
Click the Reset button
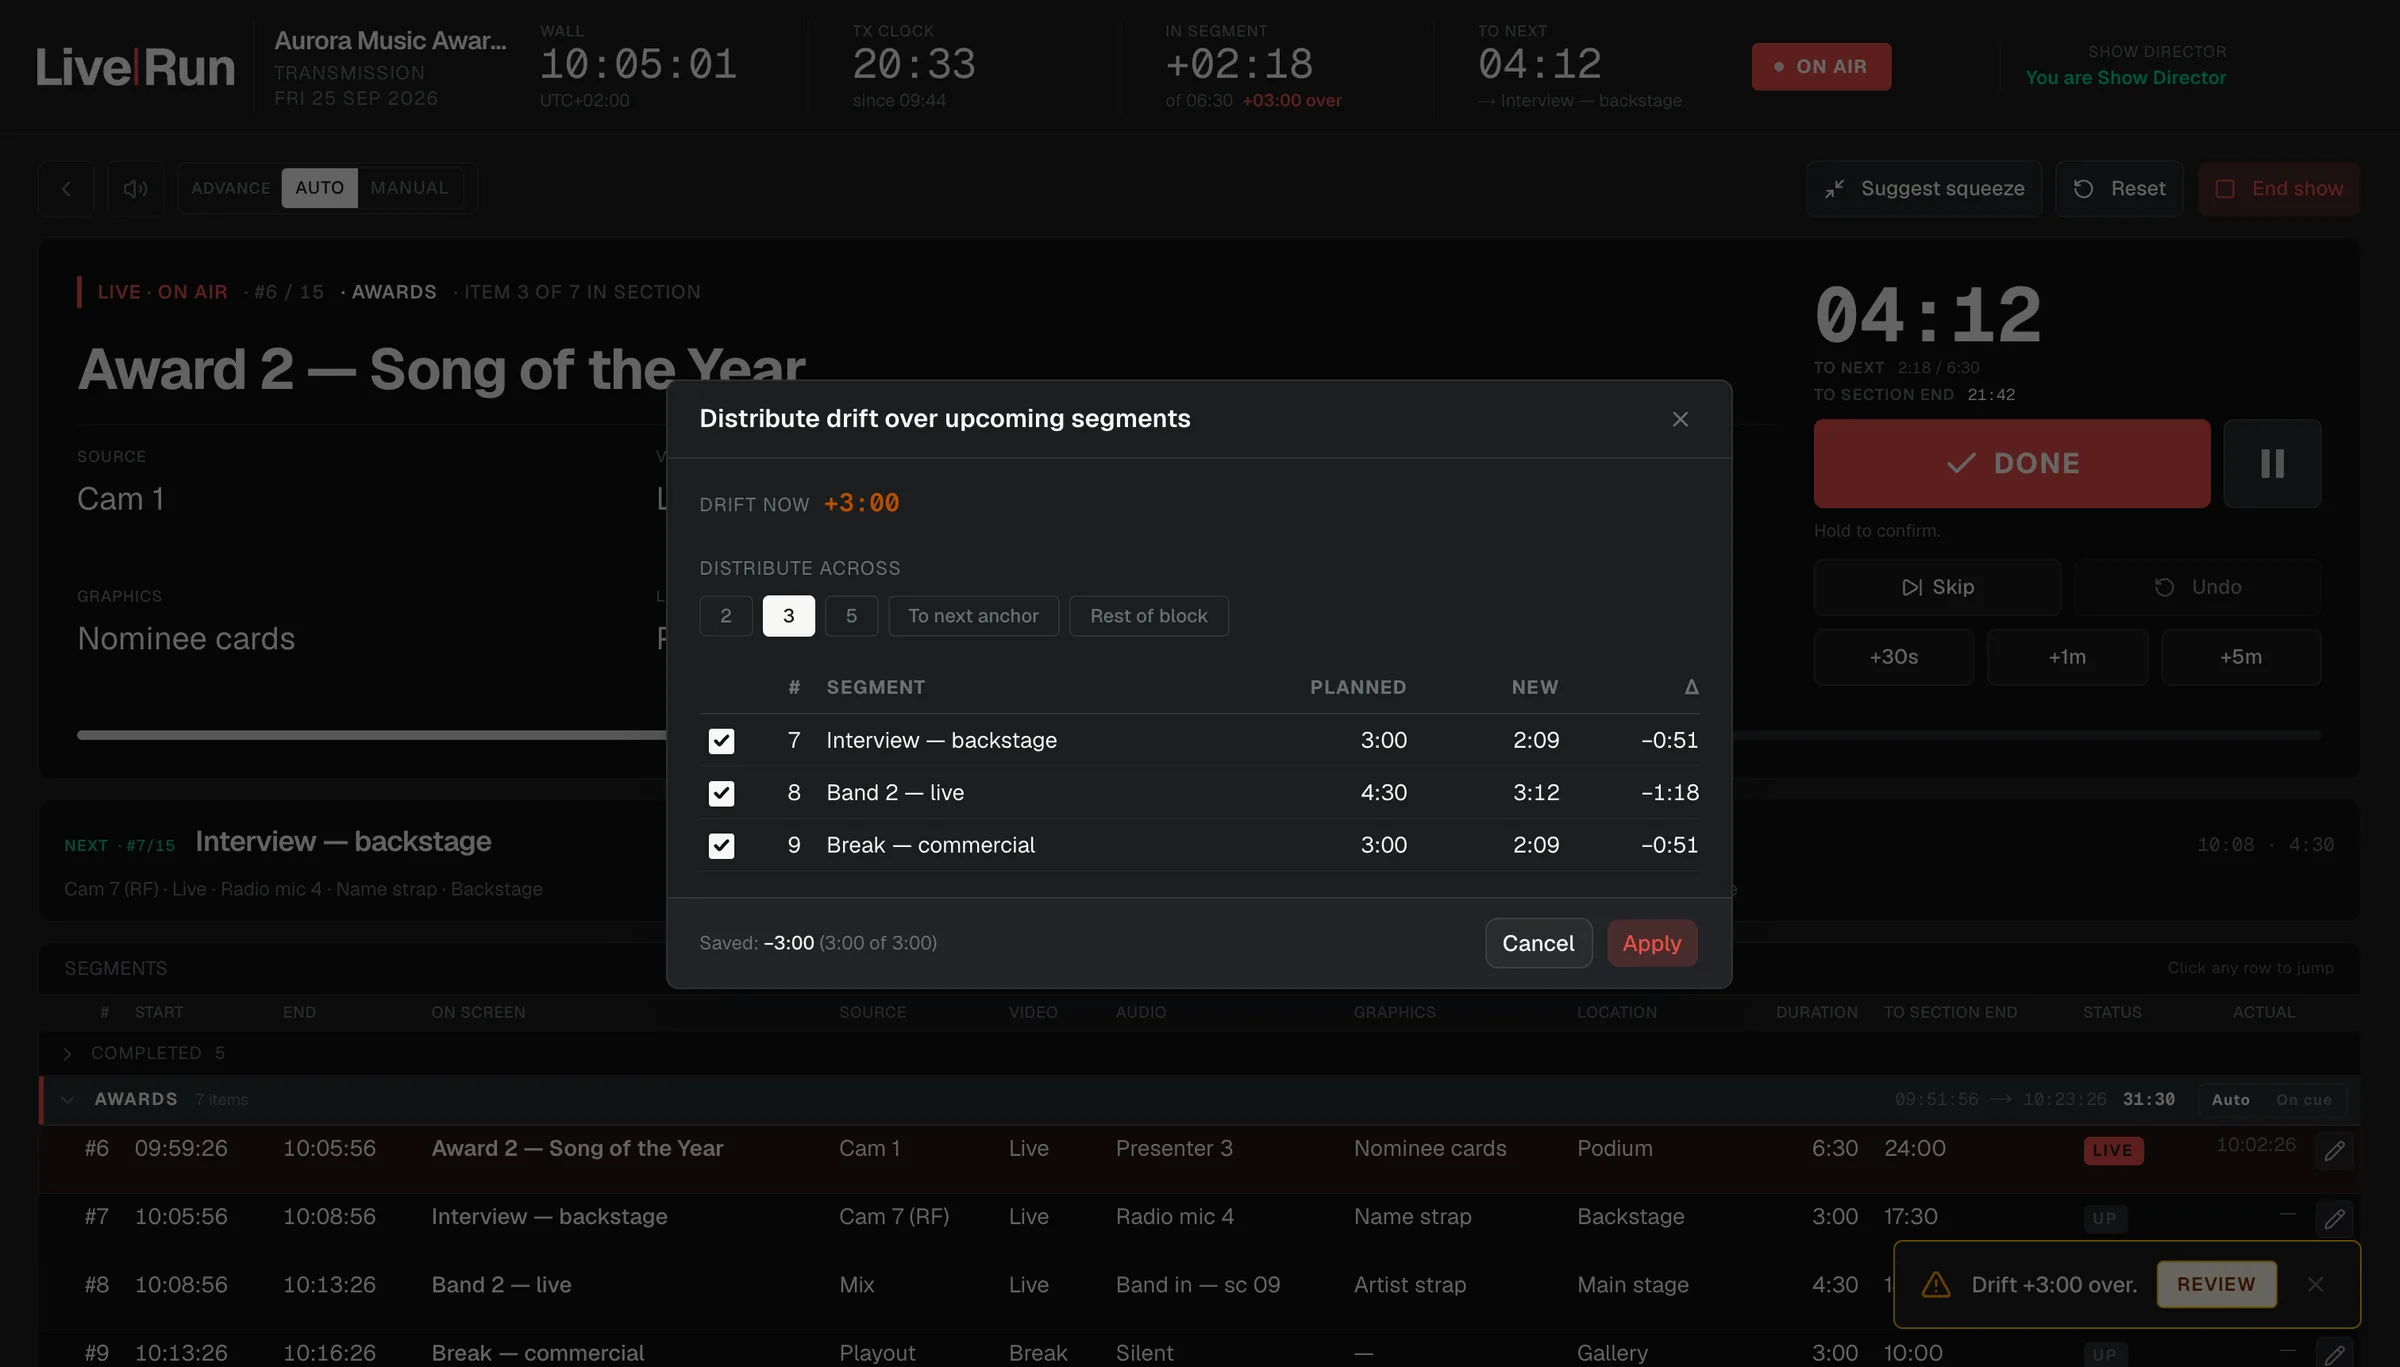pyautogui.click(x=2119, y=188)
